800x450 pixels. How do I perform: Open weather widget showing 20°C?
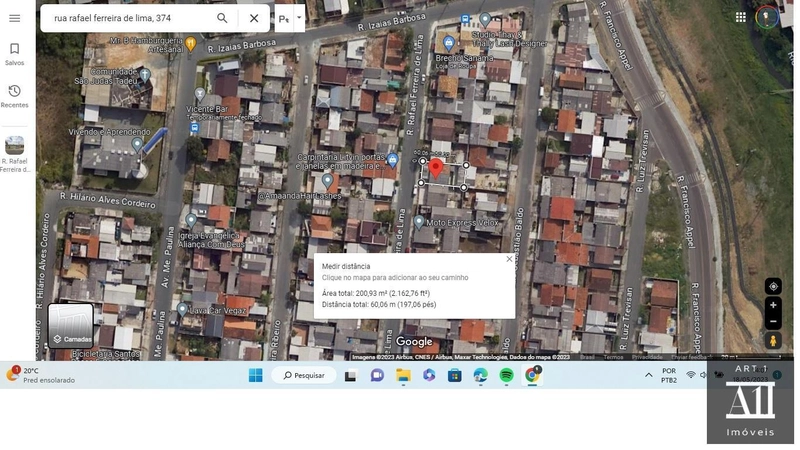(x=41, y=376)
